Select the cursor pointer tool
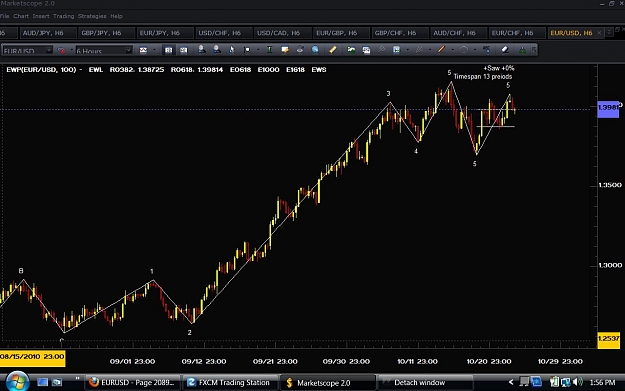Screen dimensions: 625x391 point(232,50)
